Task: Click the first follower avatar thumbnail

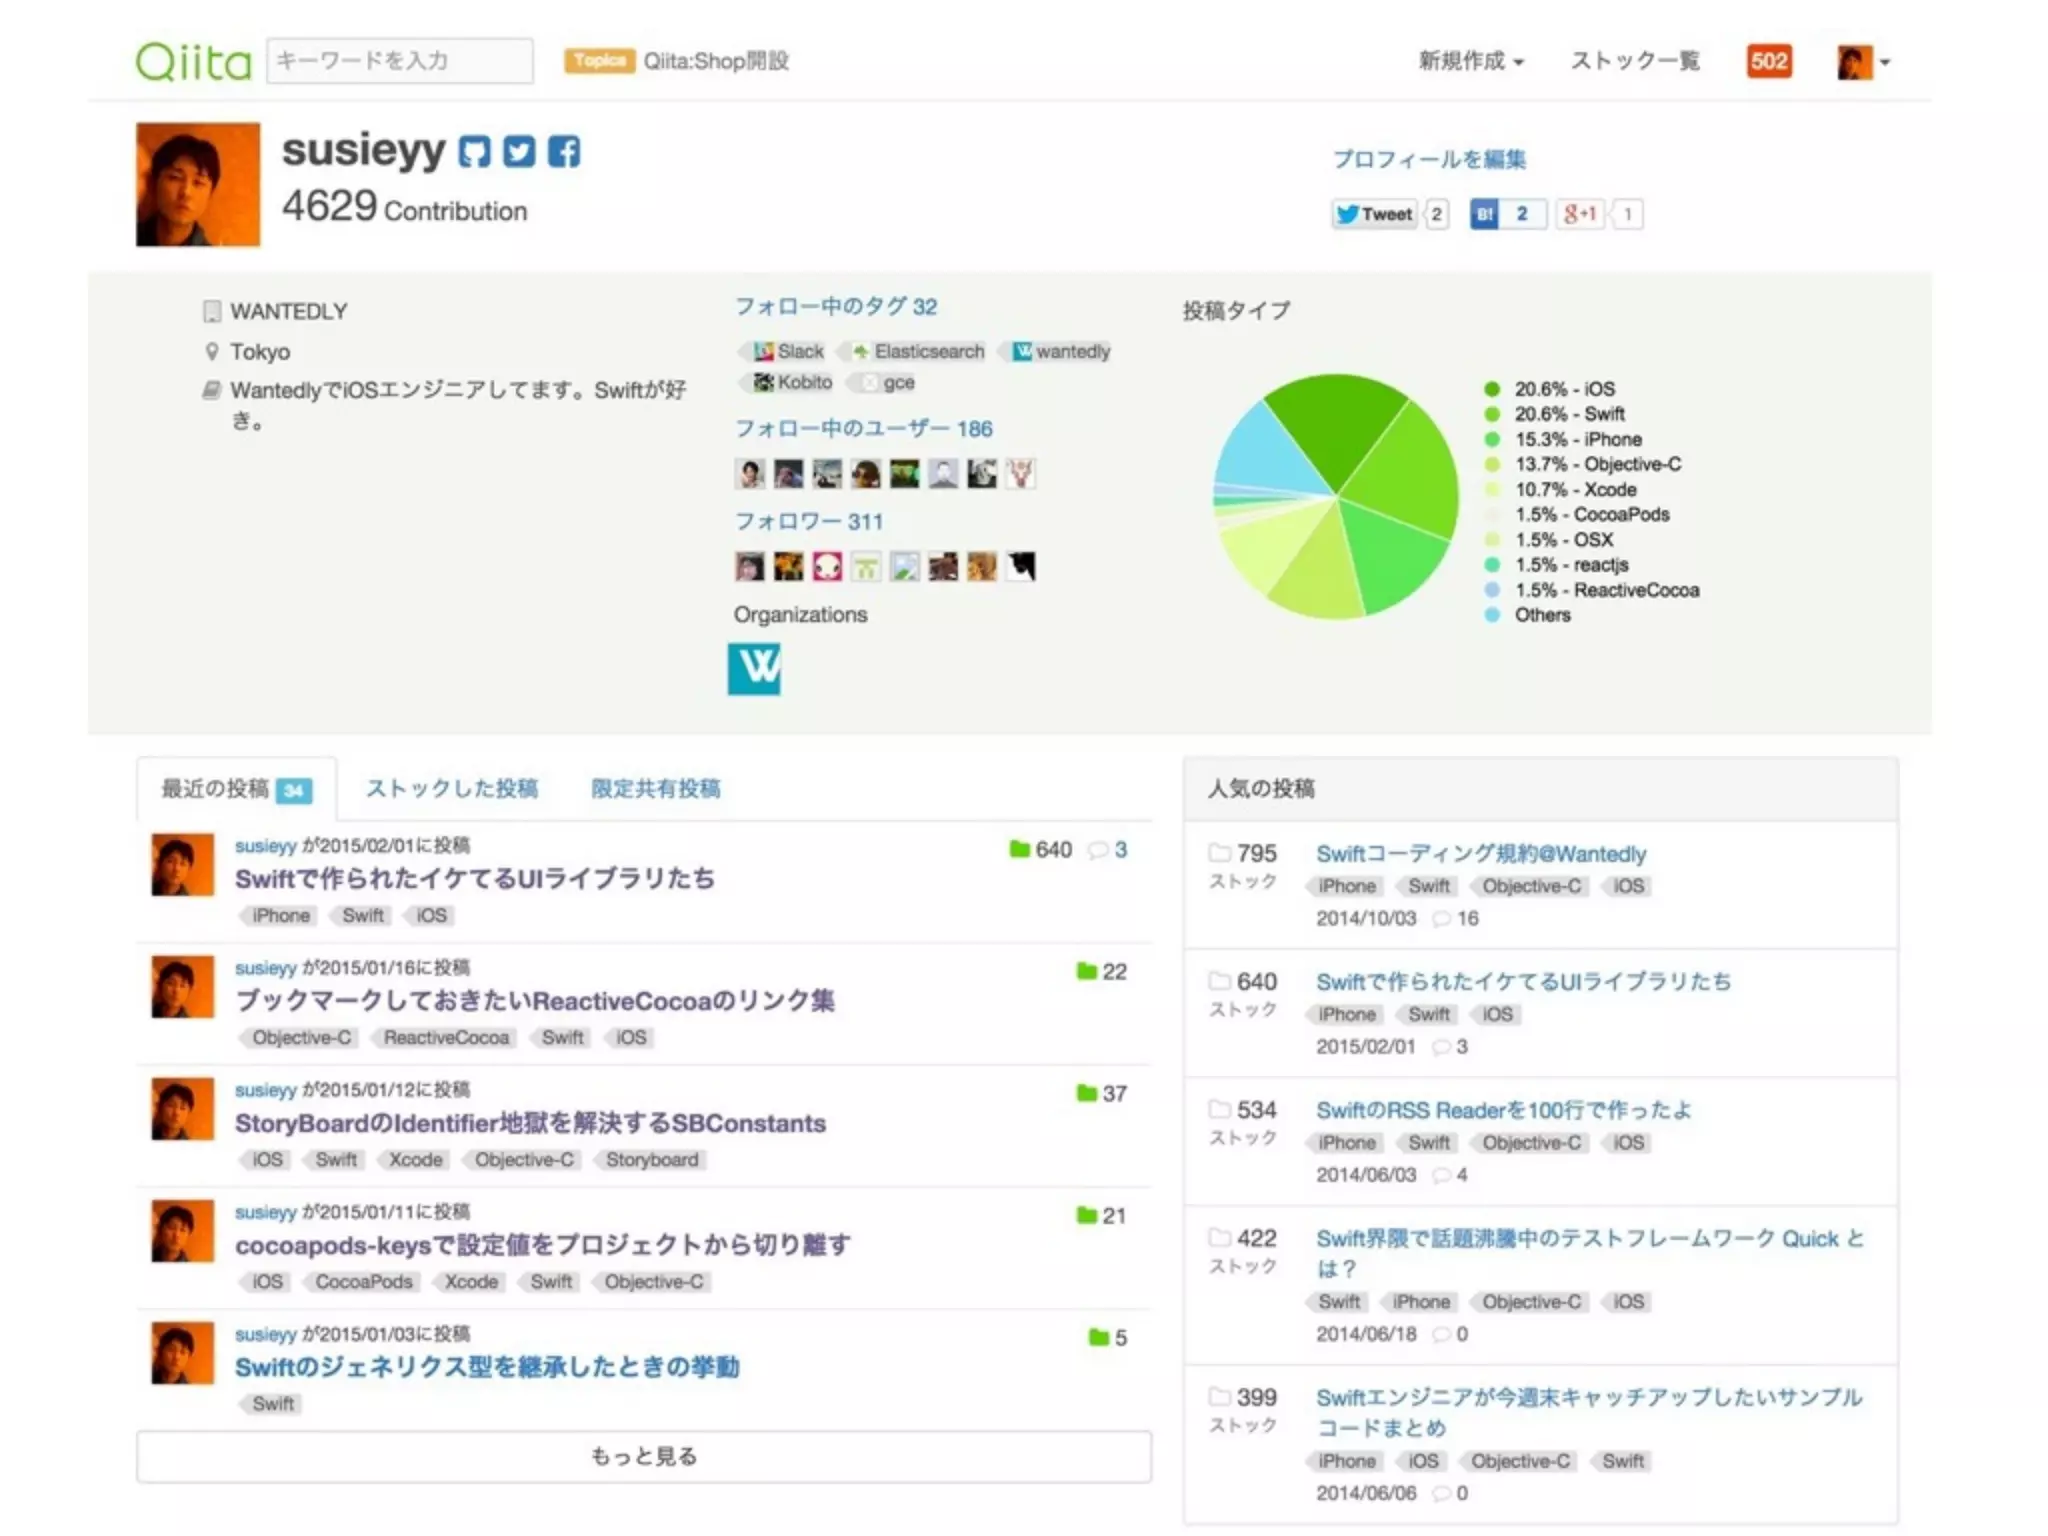Action: pyautogui.click(x=749, y=567)
